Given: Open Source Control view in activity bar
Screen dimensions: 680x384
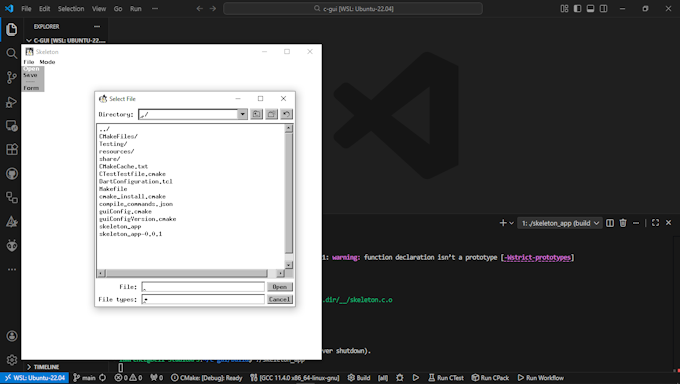Looking at the screenshot, I should 12,78.
